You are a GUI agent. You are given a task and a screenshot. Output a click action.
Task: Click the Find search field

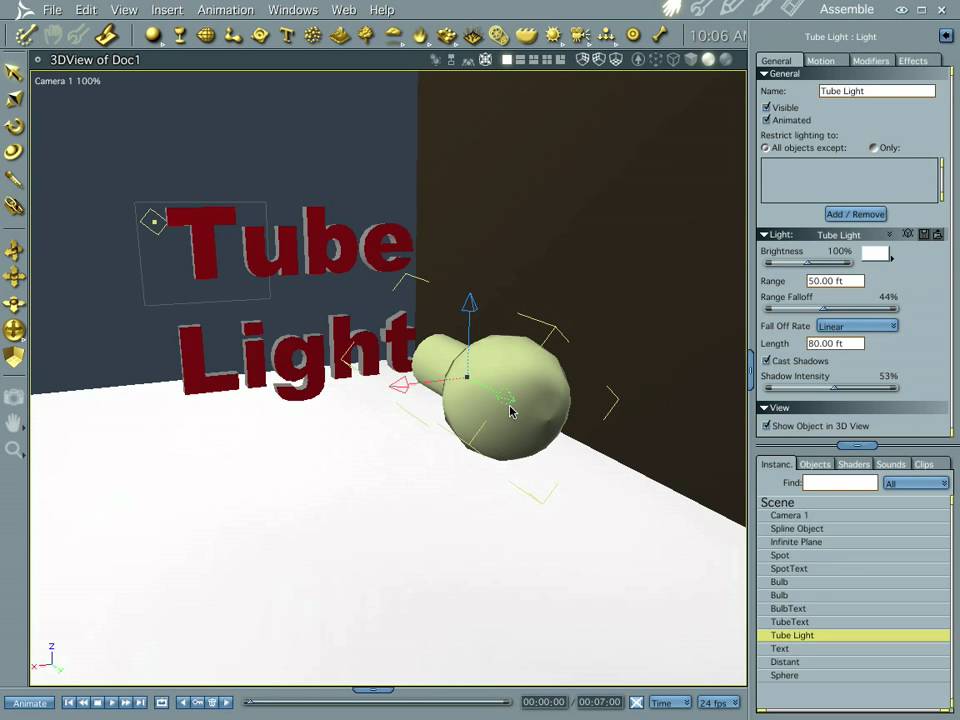[x=840, y=483]
